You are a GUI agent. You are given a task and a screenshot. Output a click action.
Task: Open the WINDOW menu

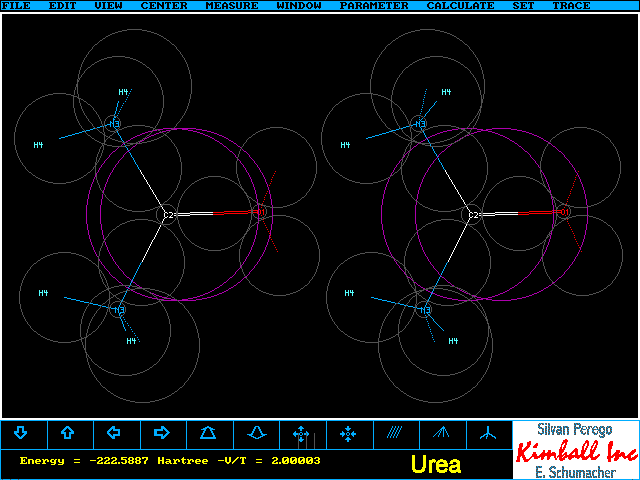(x=299, y=6)
